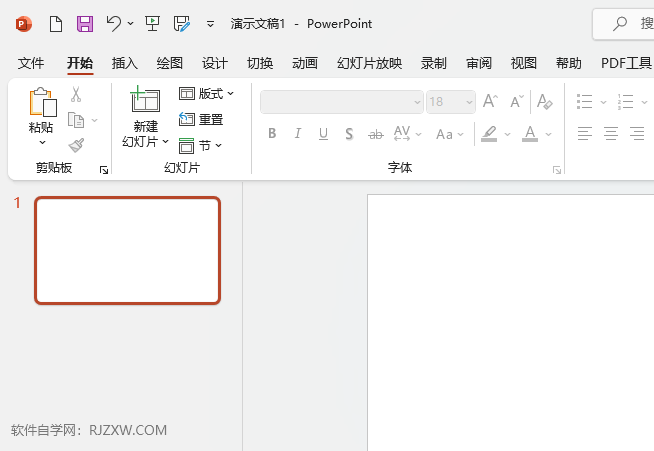Open character spacing AV dropdown

coord(407,134)
